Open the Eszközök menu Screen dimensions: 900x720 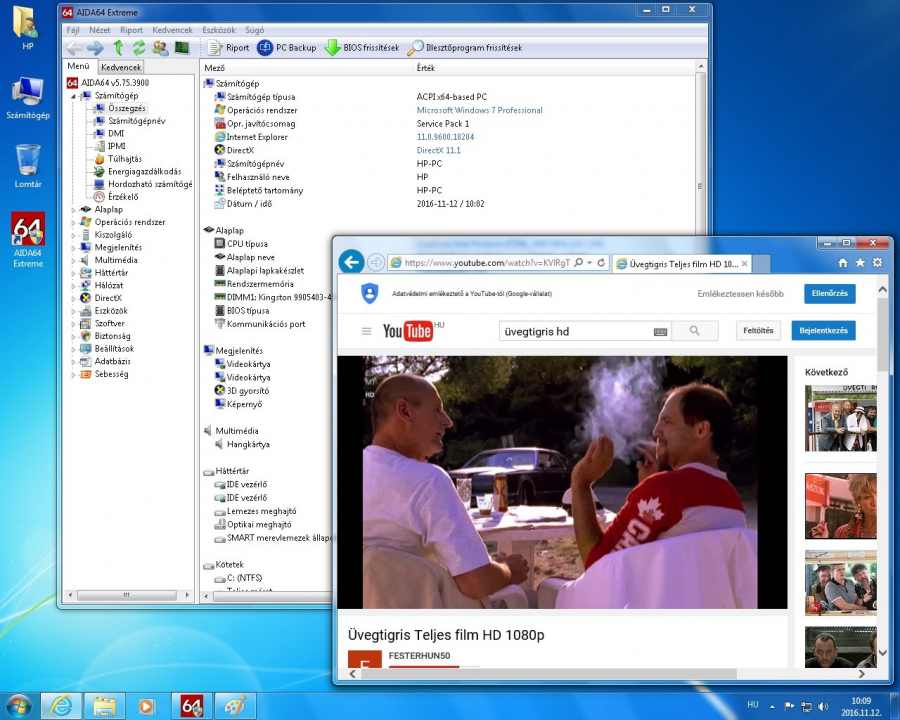point(219,30)
